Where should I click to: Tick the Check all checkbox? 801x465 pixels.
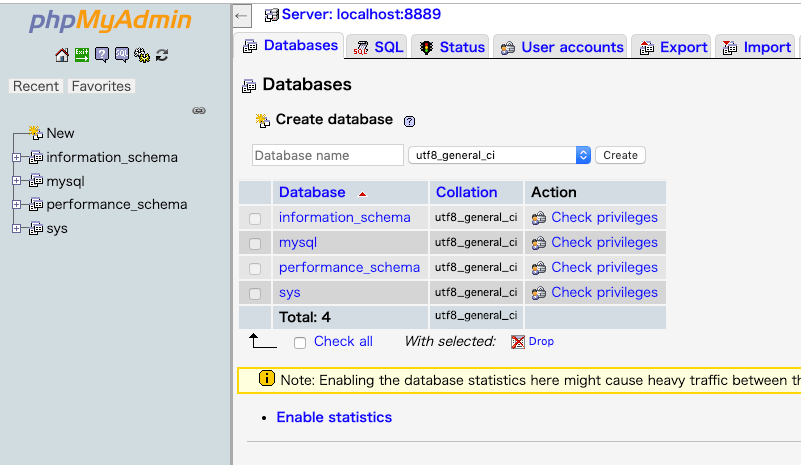pyautogui.click(x=300, y=343)
